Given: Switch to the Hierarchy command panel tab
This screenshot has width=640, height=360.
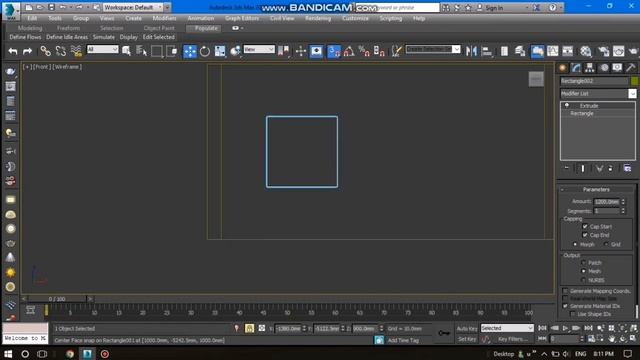Looking at the screenshot, I should [x=589, y=68].
